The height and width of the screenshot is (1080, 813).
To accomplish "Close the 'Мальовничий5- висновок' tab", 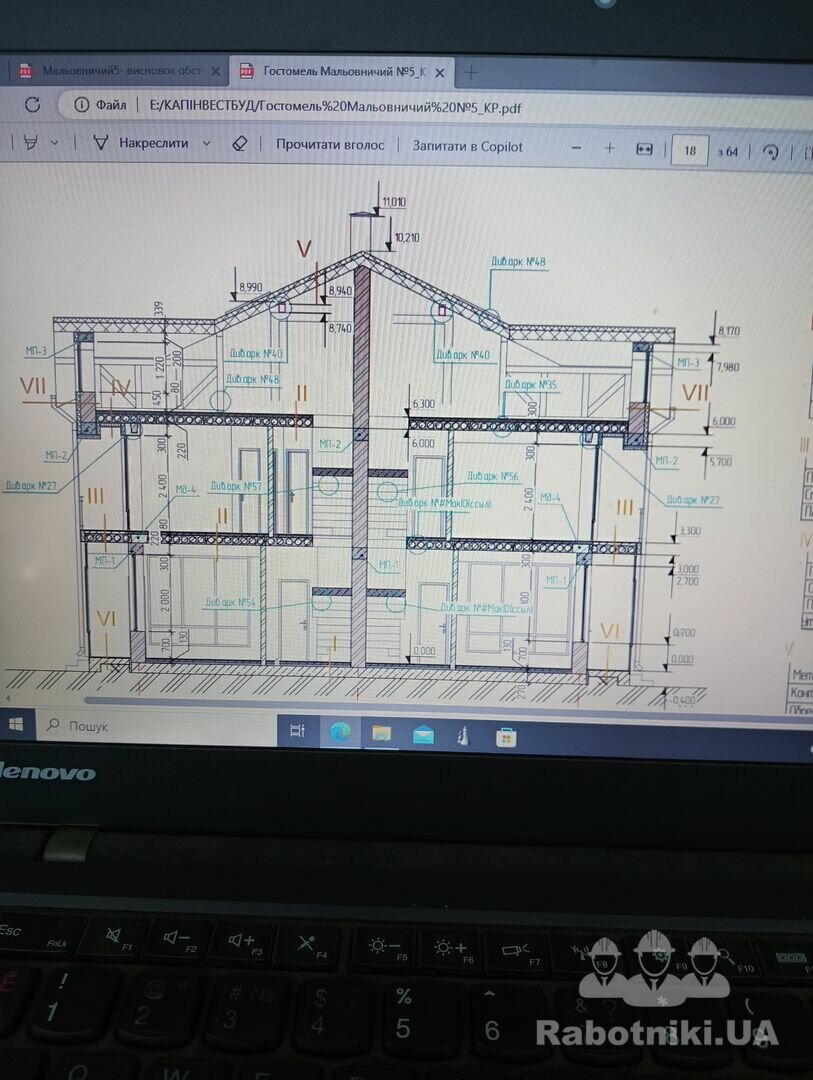I will [215, 71].
